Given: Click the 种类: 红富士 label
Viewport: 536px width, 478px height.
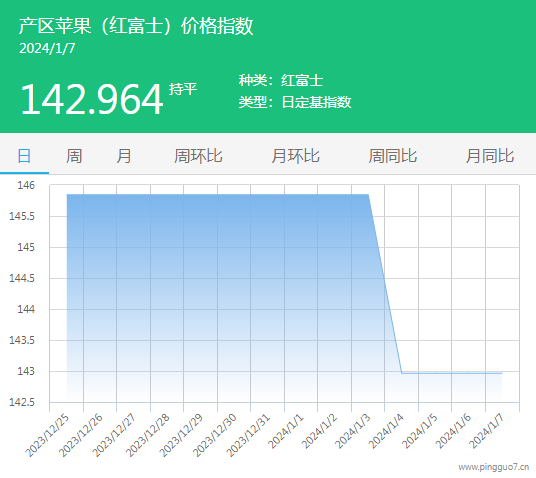Looking at the screenshot, I should 281,81.
